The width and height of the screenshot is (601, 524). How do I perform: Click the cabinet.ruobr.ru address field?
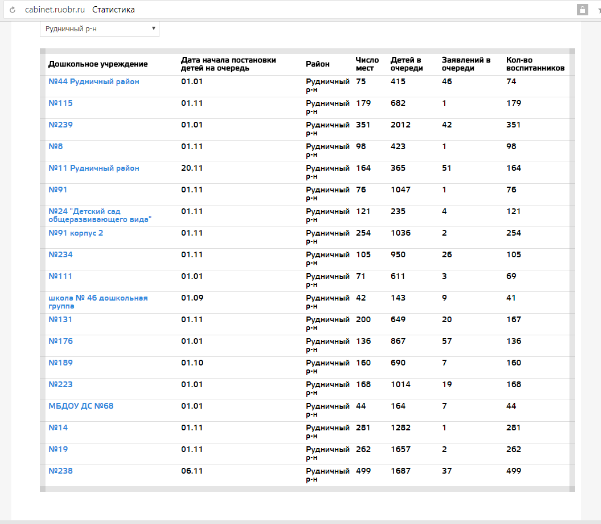55,10
